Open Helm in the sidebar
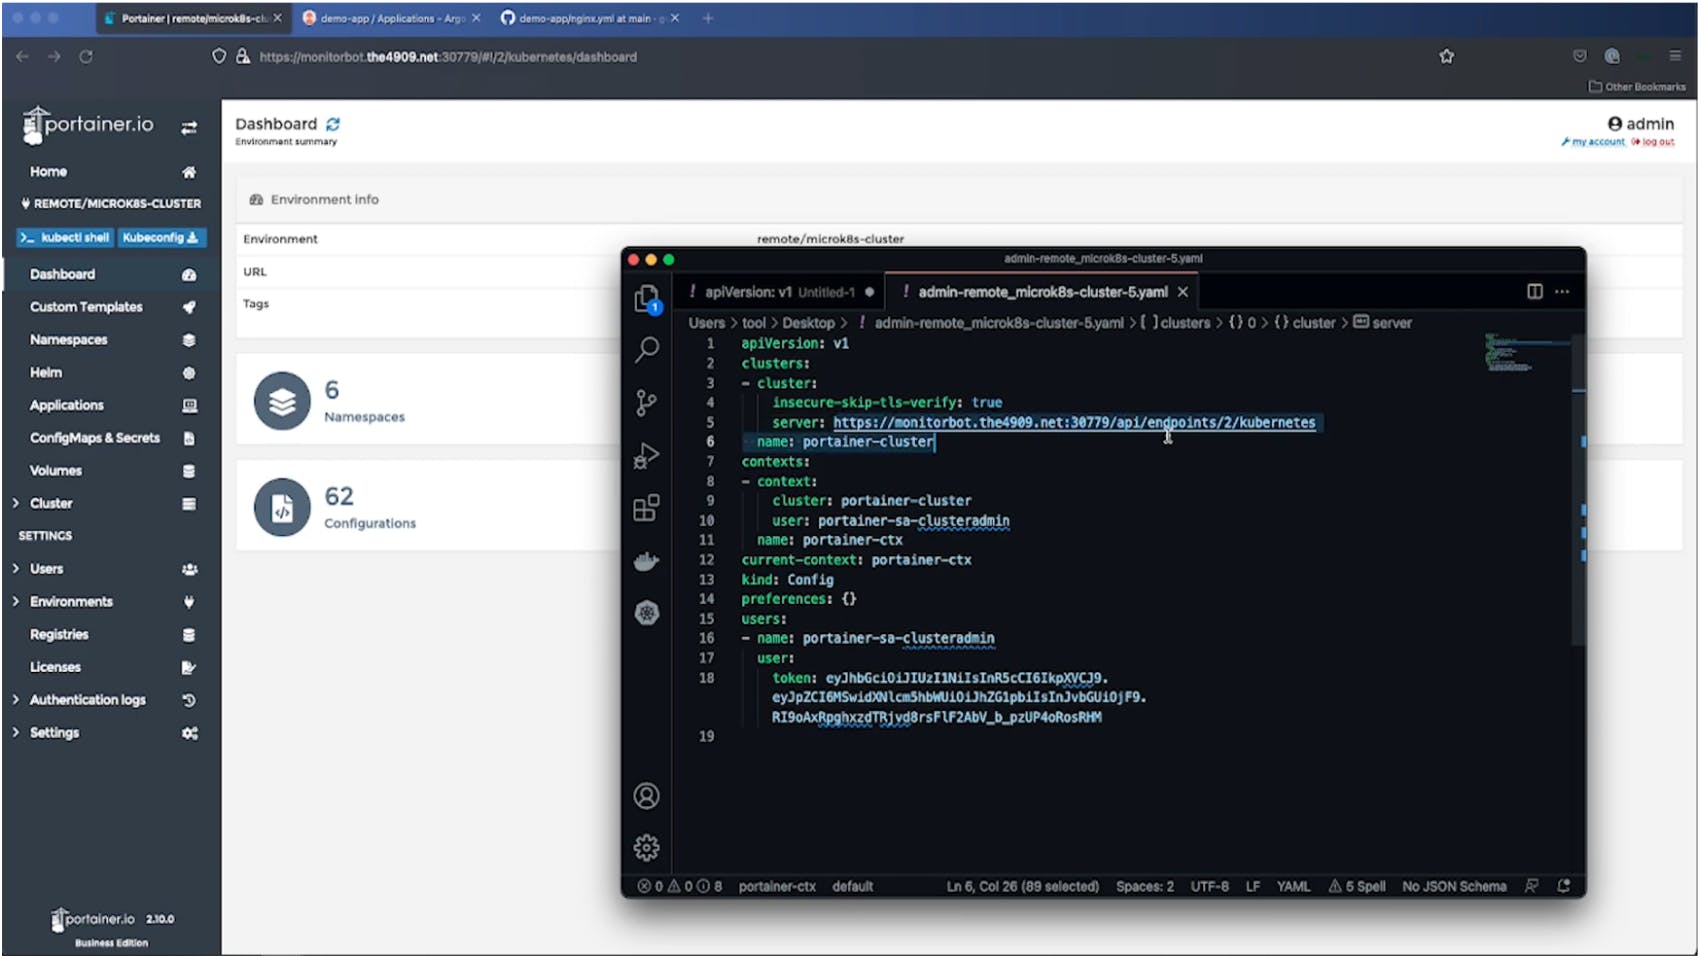This screenshot has height=956, width=1700. pos(110,372)
